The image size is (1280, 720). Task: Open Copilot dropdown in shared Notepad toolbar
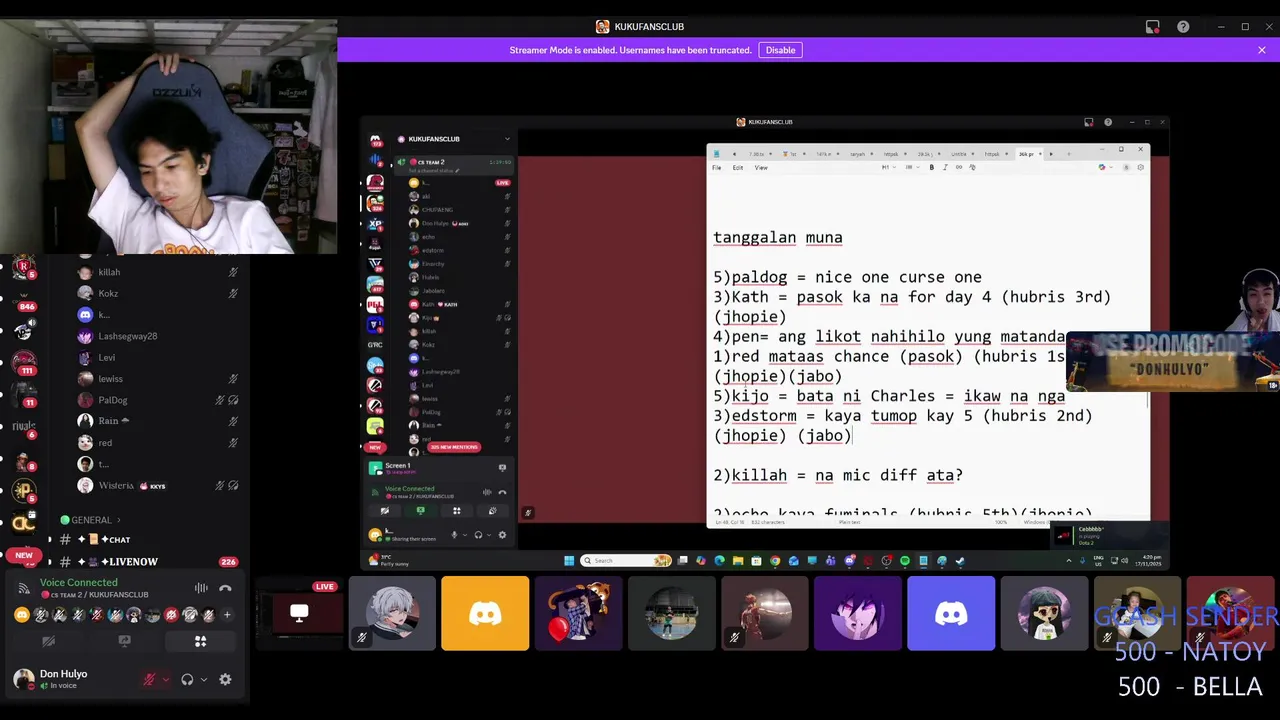tap(1105, 167)
